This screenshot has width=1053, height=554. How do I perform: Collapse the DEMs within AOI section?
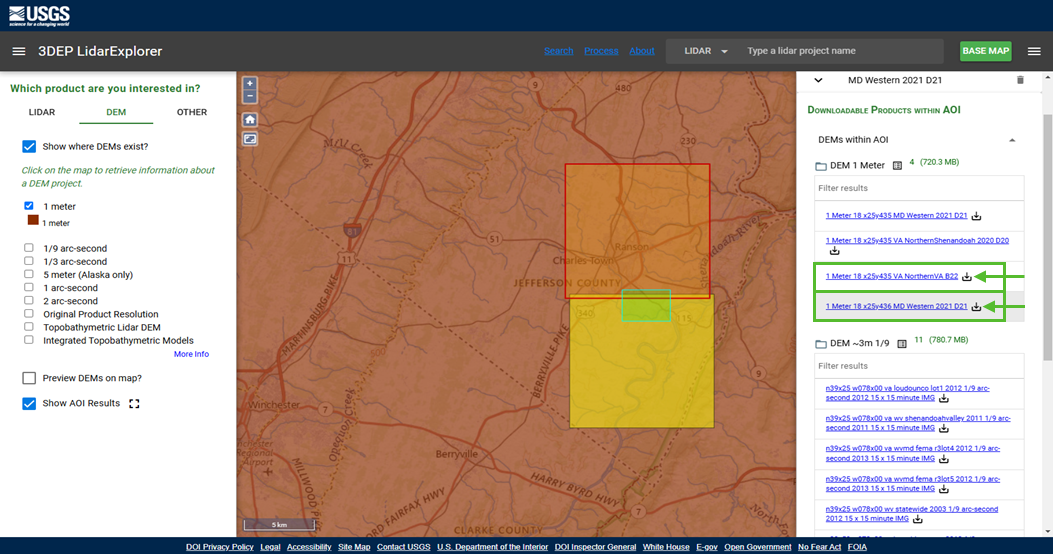[1012, 140]
